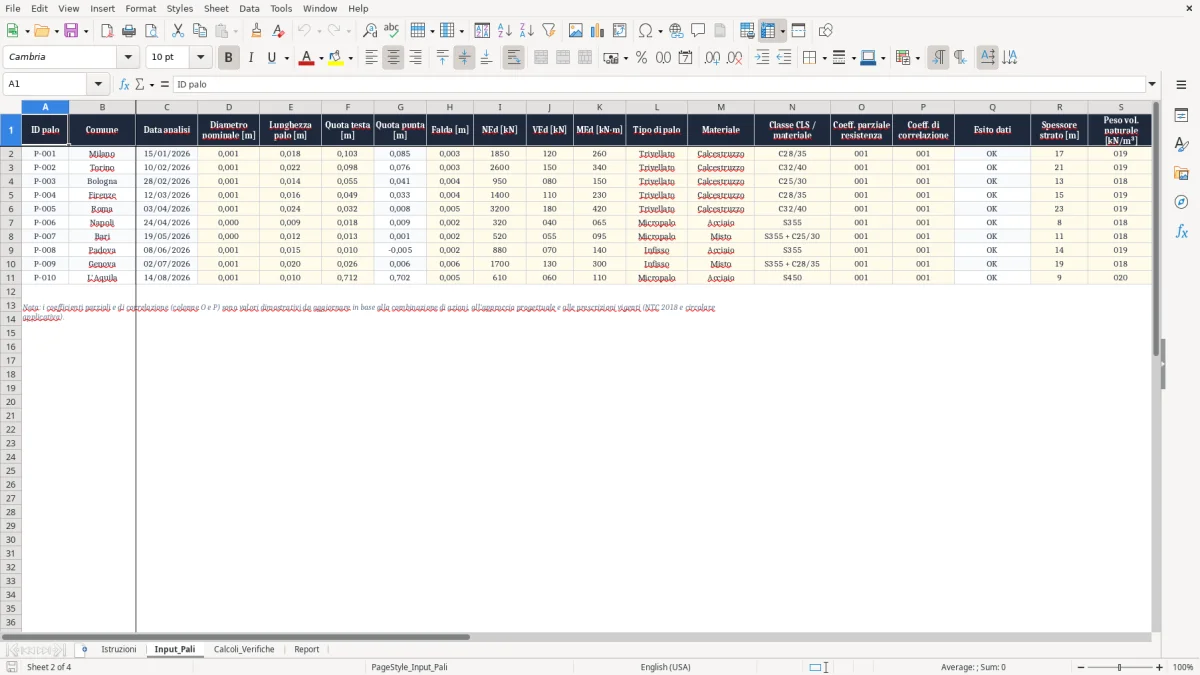Open the sidebar Navigator compass icon
The width and height of the screenshot is (1200, 675).
pos(1181,202)
